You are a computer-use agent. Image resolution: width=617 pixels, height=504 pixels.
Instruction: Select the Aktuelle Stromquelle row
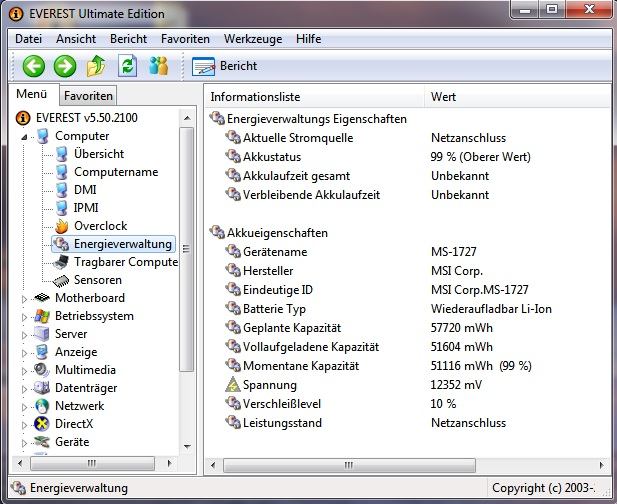(407, 138)
